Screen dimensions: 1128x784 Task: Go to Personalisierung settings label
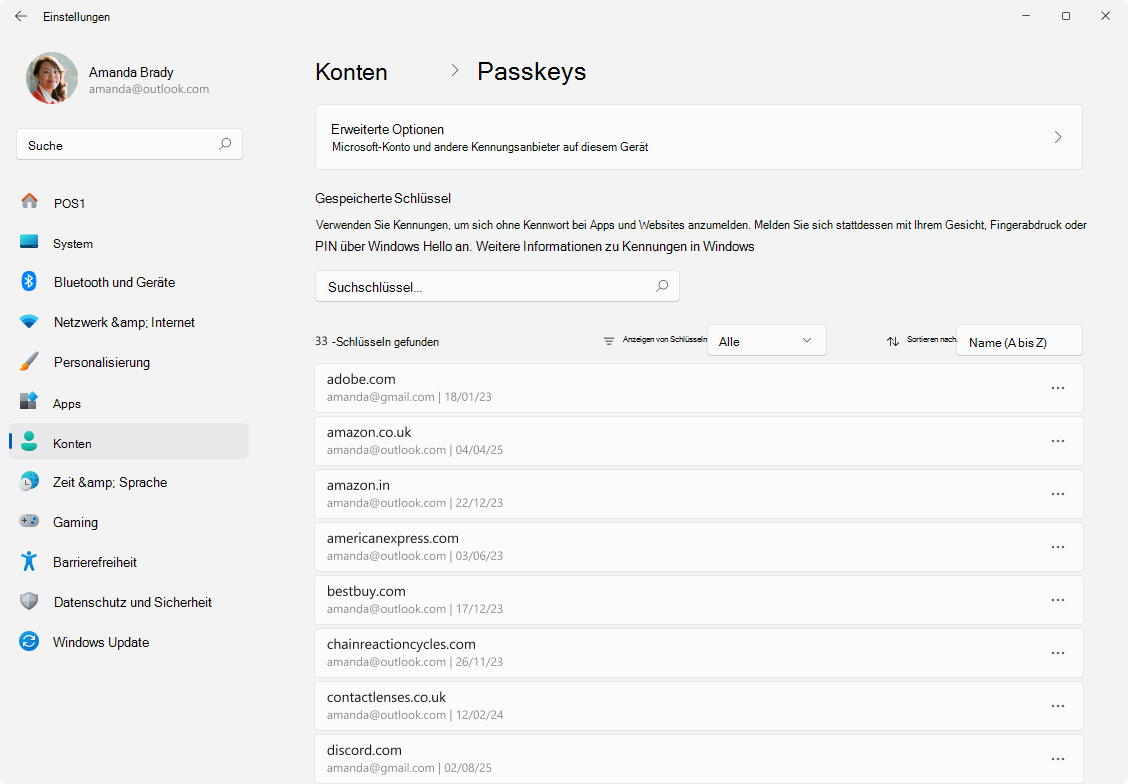101,363
